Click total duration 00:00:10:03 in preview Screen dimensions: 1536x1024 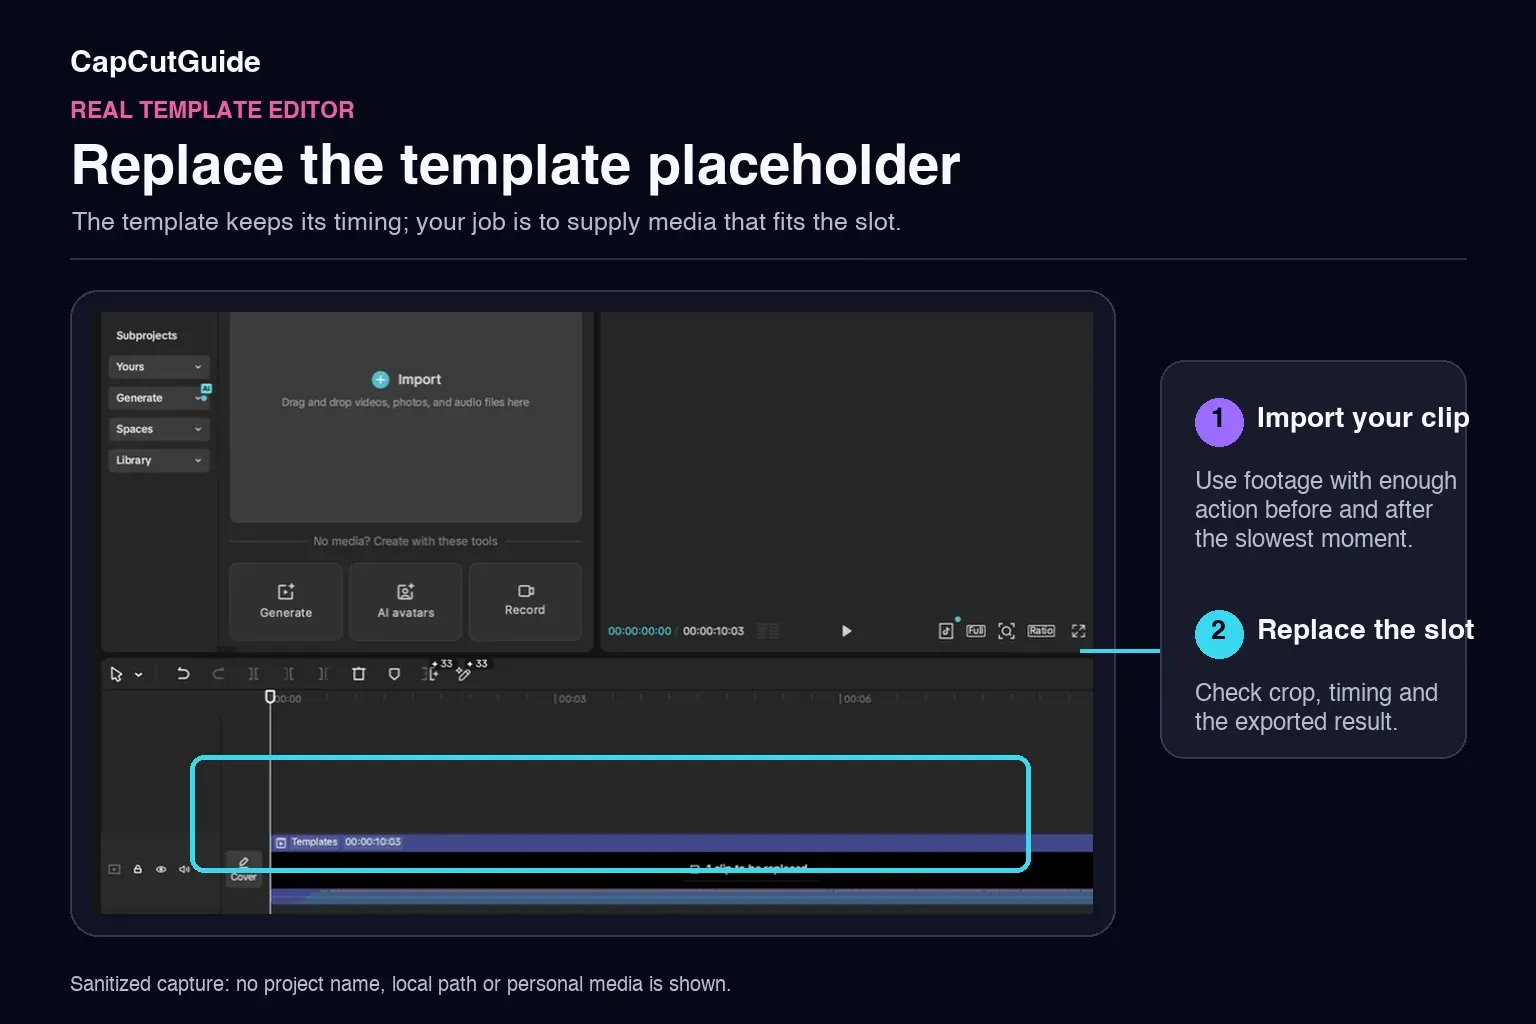(x=713, y=631)
